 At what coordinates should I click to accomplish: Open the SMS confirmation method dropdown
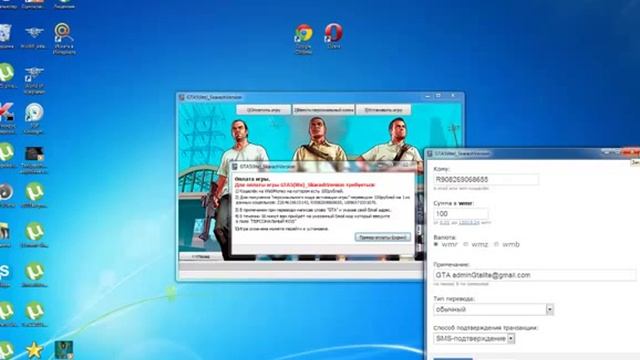(474, 339)
